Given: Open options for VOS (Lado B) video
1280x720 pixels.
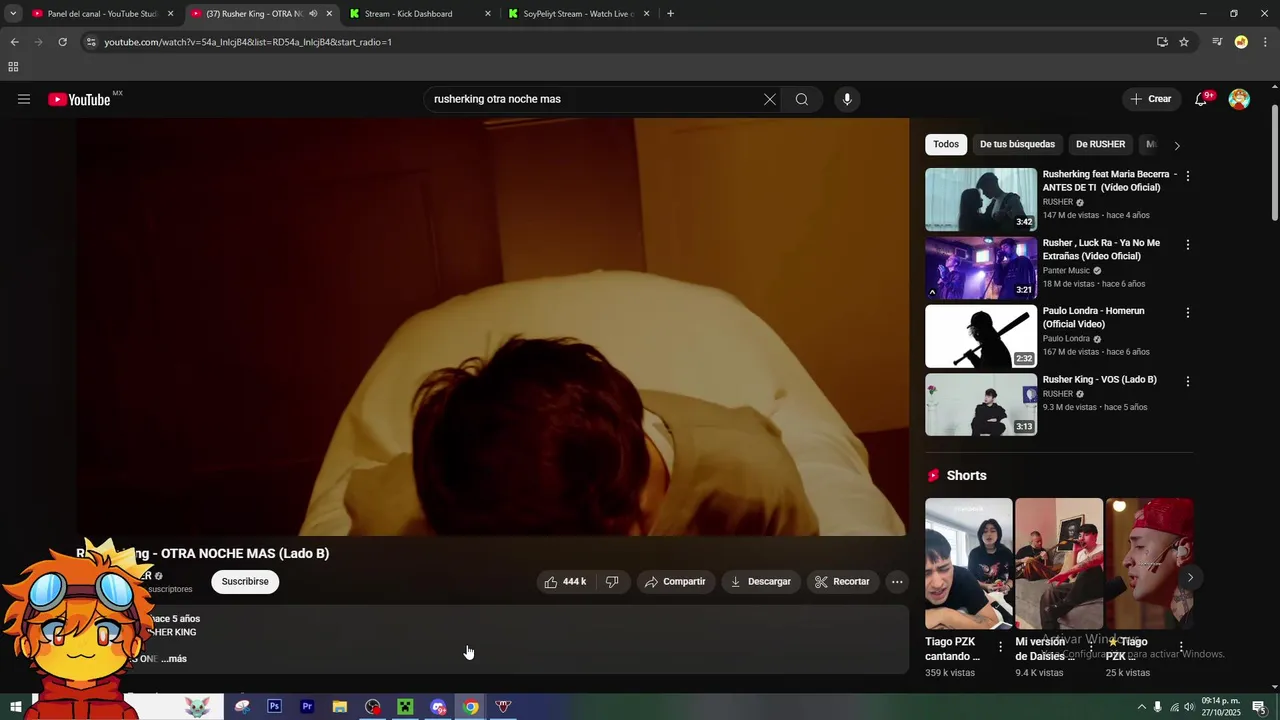Looking at the screenshot, I should click(x=1188, y=381).
